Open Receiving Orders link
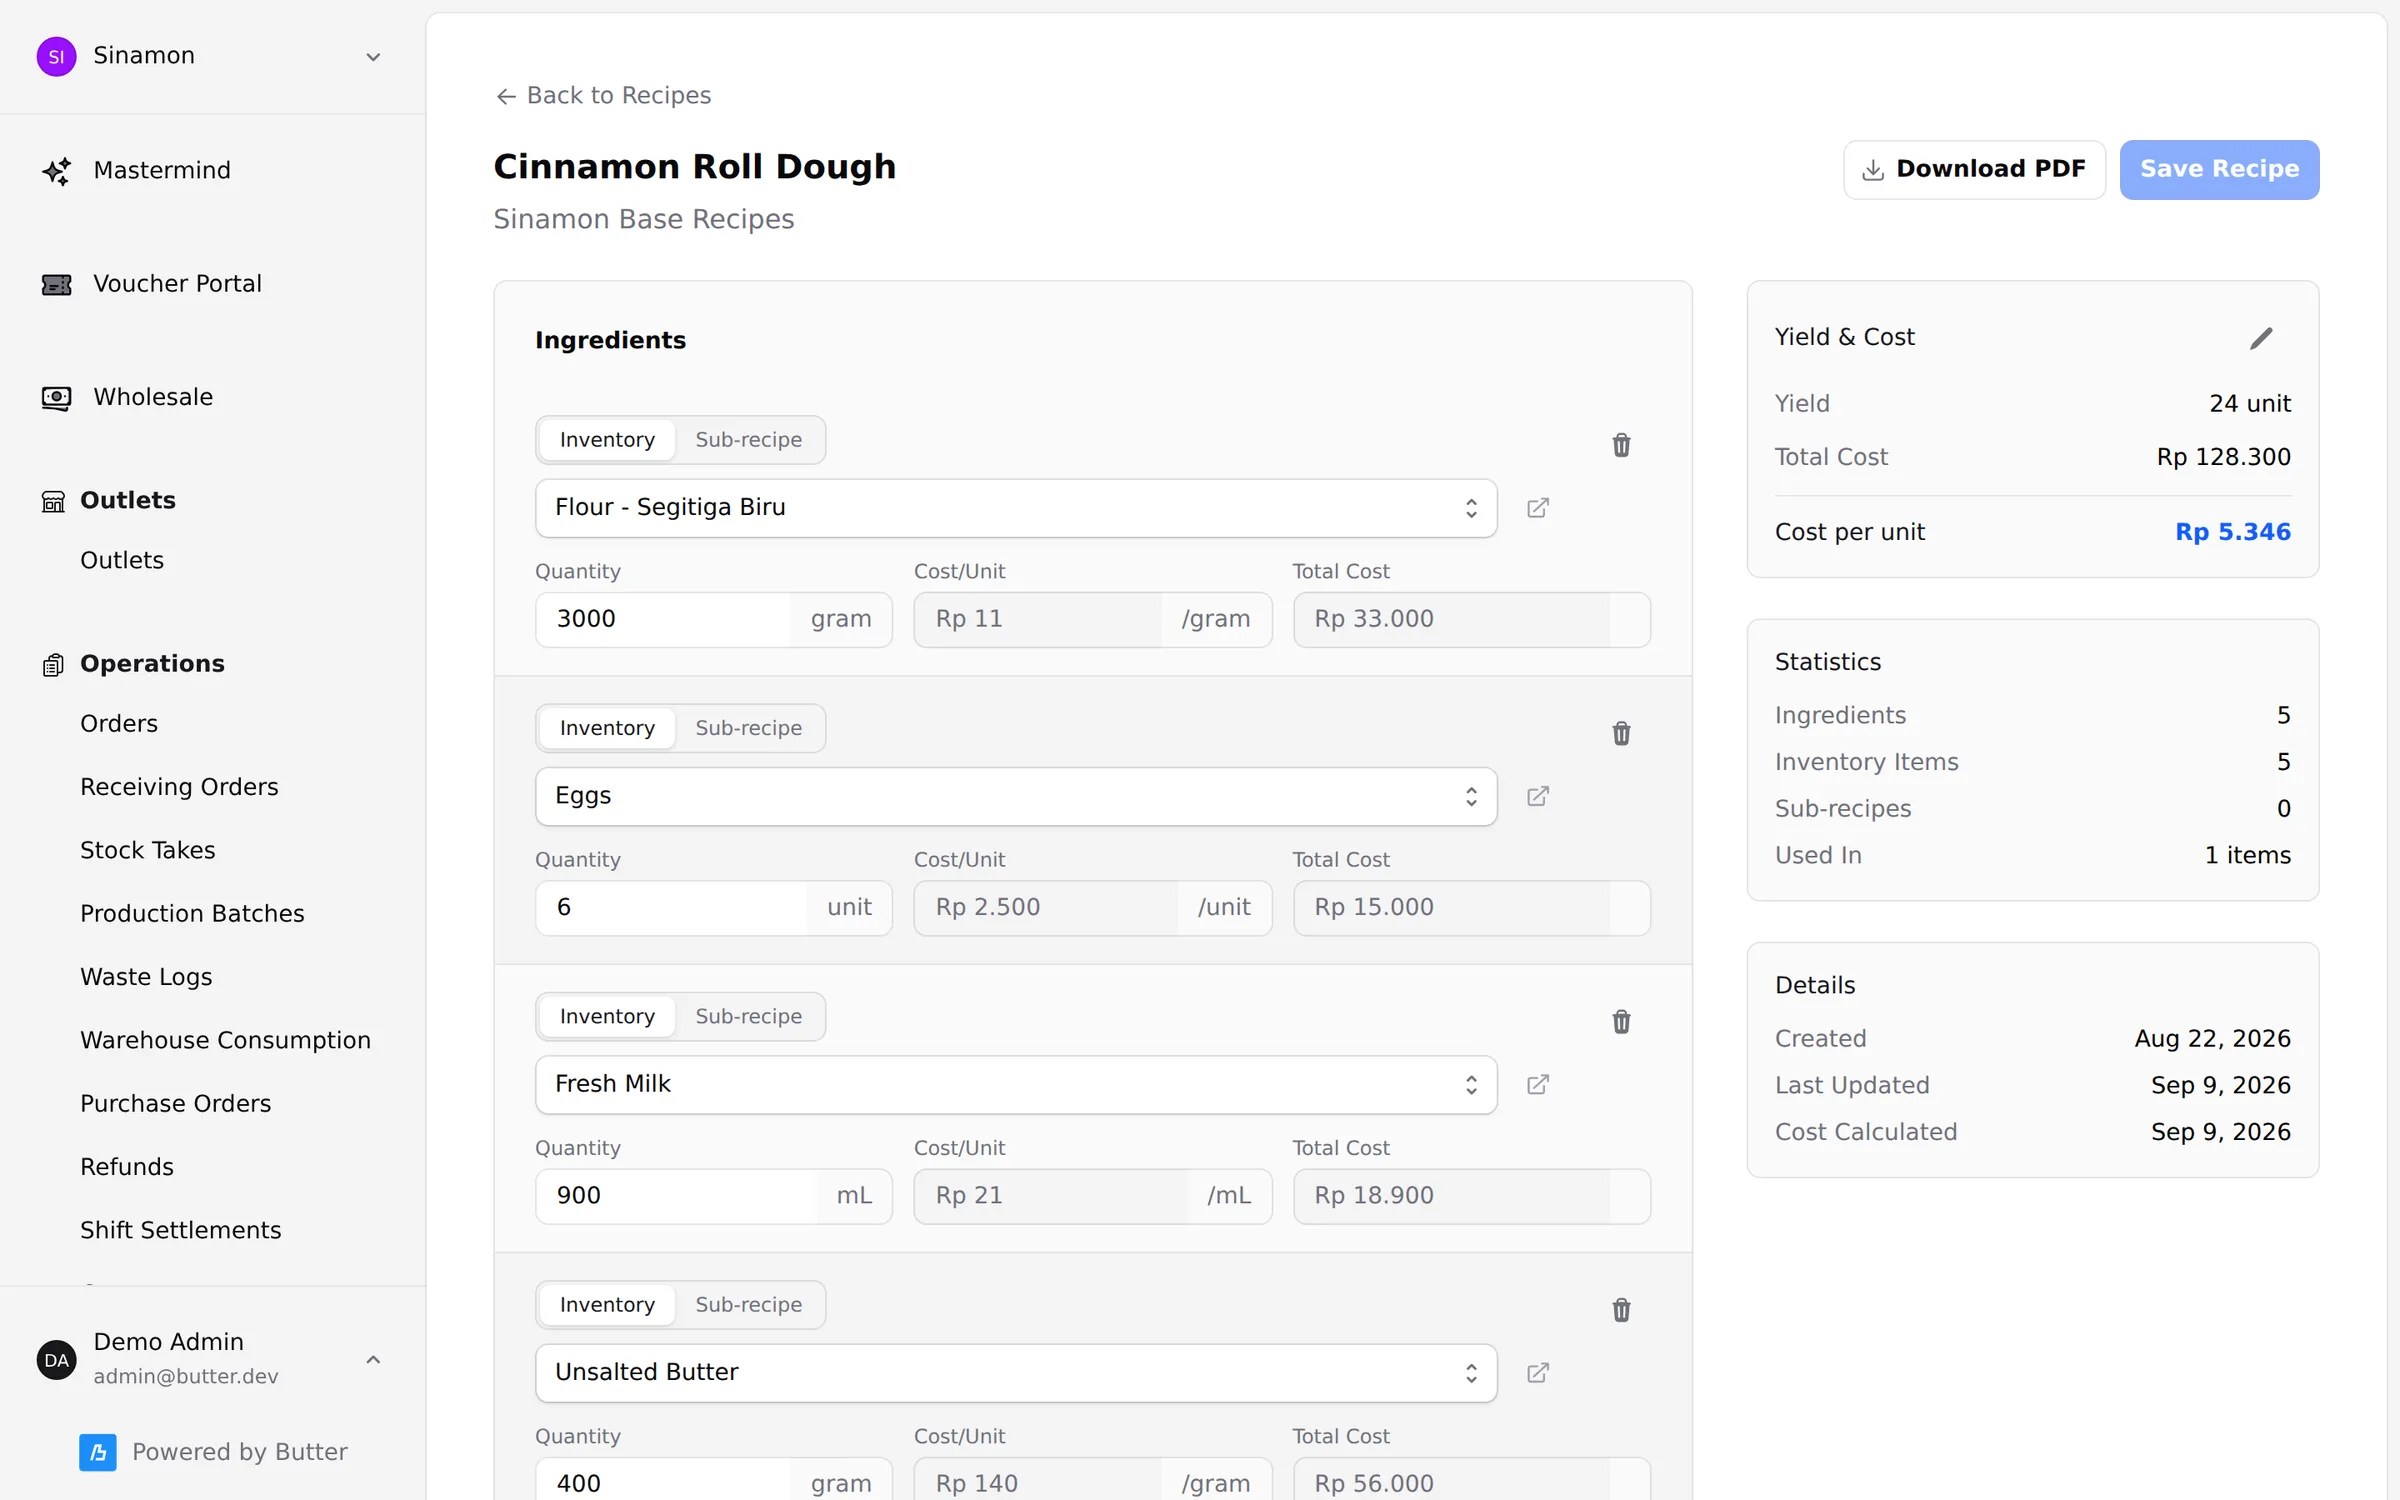2400x1500 pixels. (x=179, y=787)
